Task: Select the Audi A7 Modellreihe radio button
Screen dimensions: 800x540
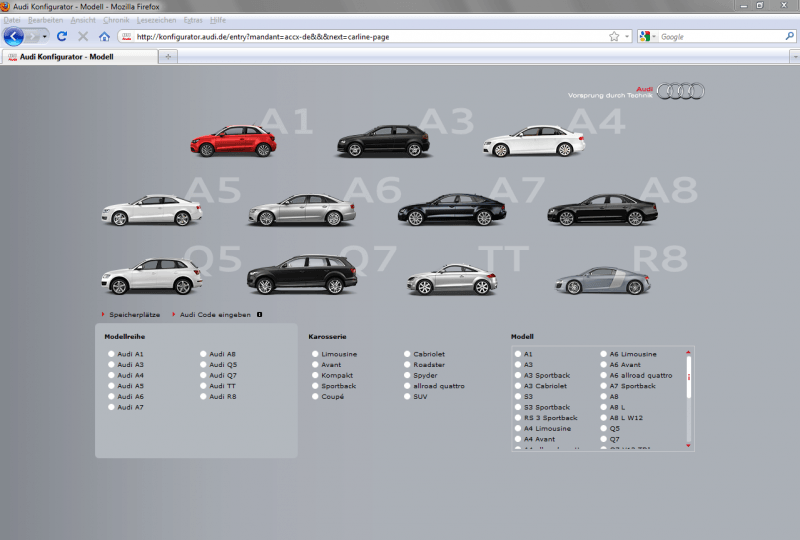Action: [x=111, y=407]
